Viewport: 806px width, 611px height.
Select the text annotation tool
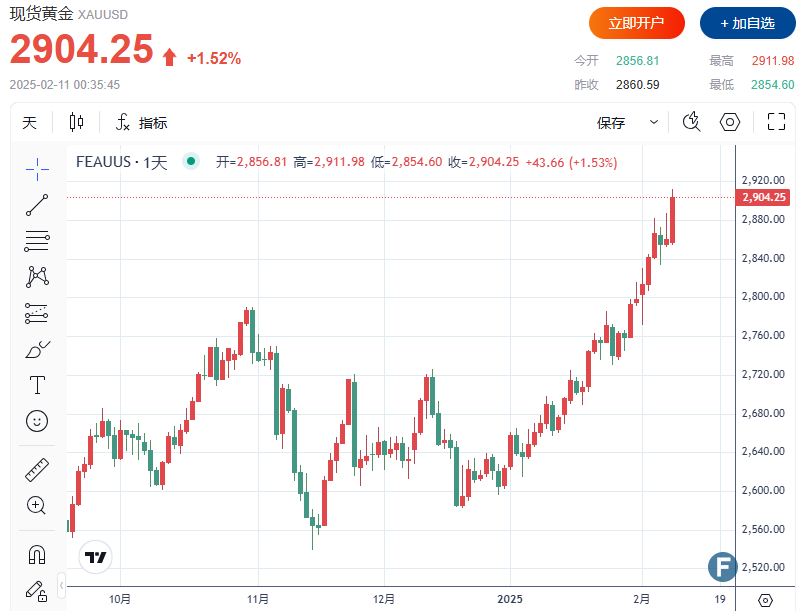tap(37, 385)
